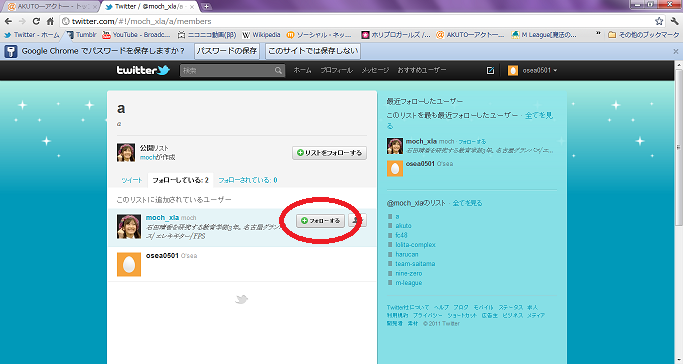683x364 pixels.
Task: Select the フォローしている: 2 tab
Action: [180, 180]
